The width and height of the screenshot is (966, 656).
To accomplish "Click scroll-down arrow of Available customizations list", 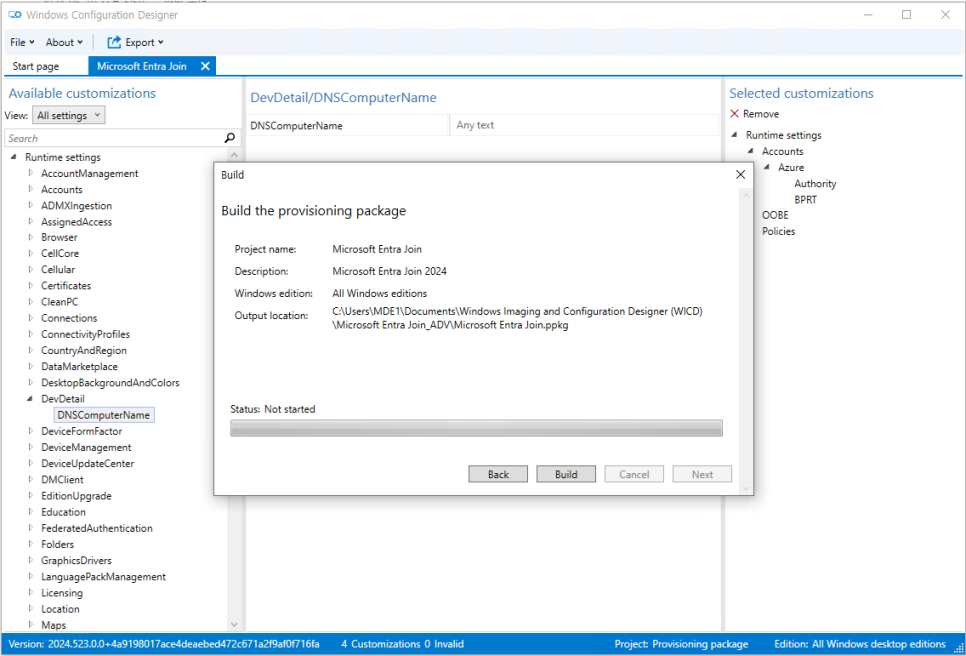I will click(x=234, y=624).
